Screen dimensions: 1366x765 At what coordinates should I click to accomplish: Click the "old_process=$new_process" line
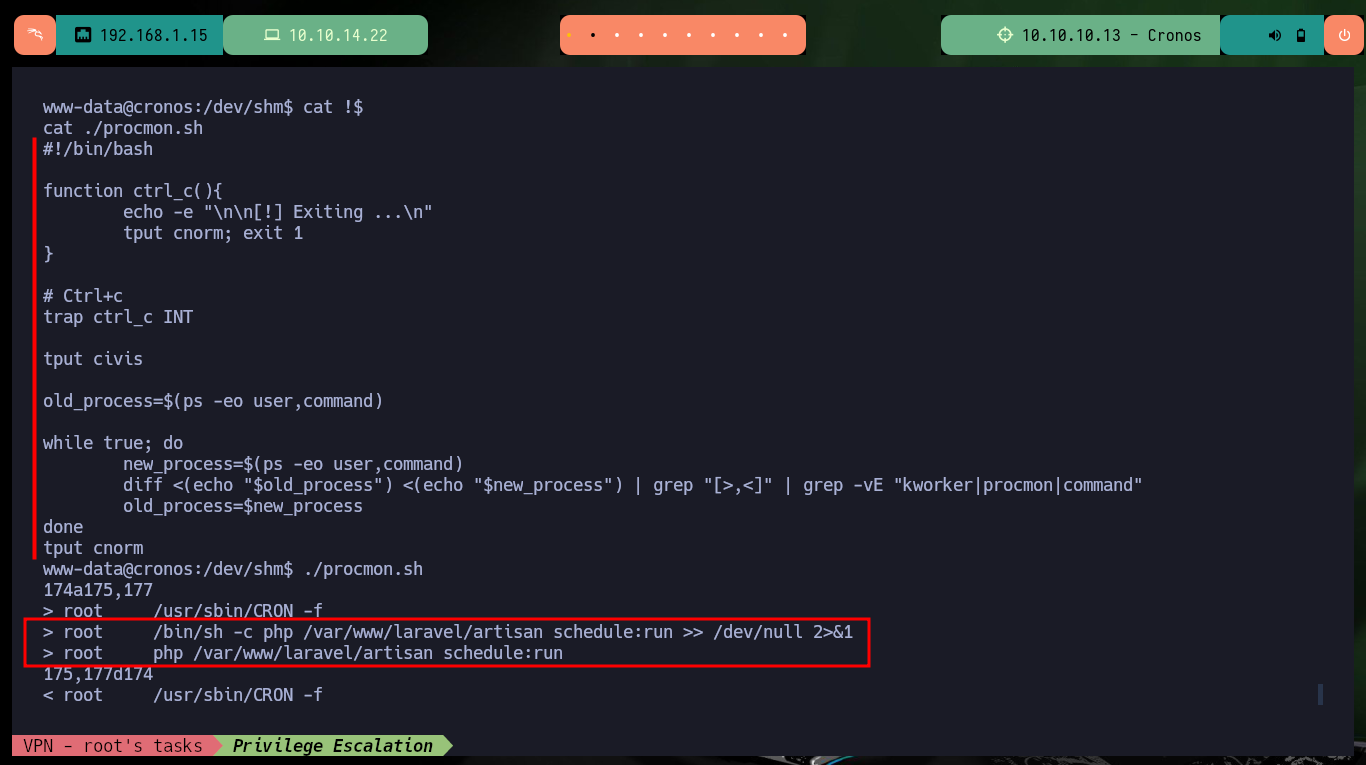(243, 506)
